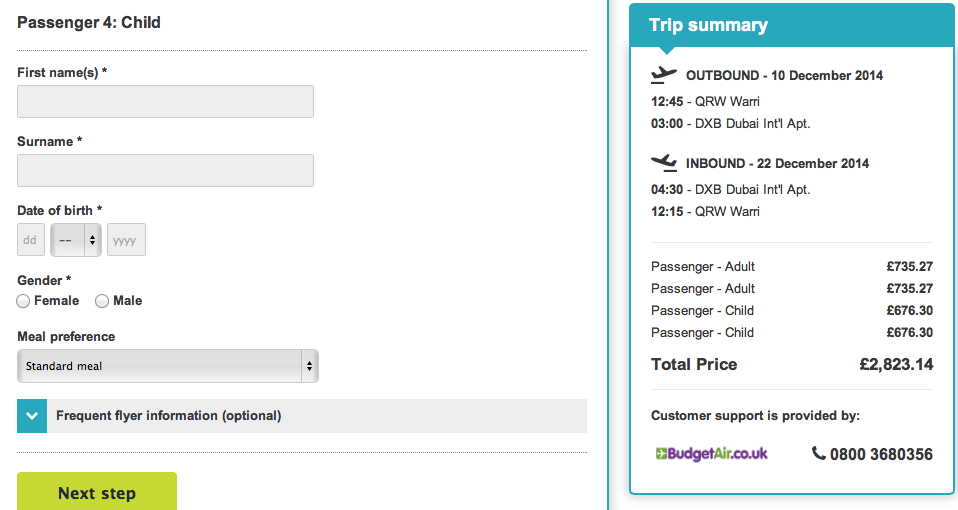Click the birth year yyyy field

126,240
